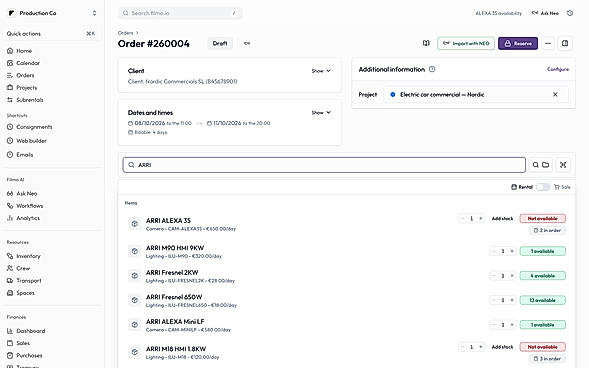
Task: Expand the Client section with Show
Action: click(321, 71)
